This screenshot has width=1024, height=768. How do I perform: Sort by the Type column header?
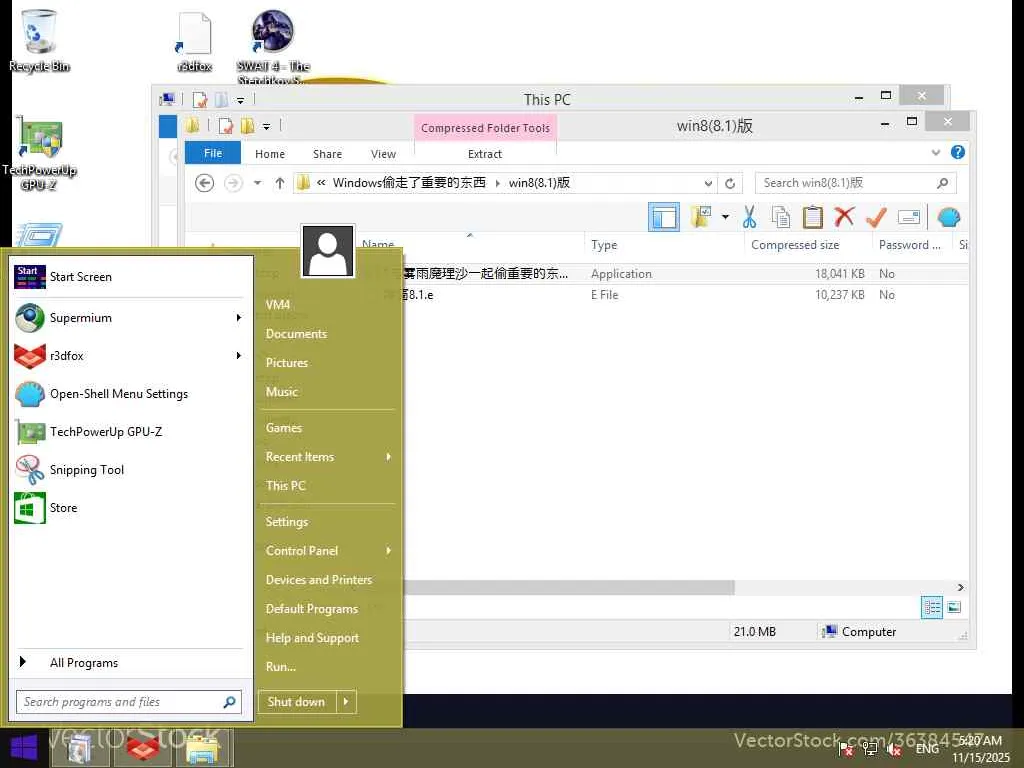(664, 245)
